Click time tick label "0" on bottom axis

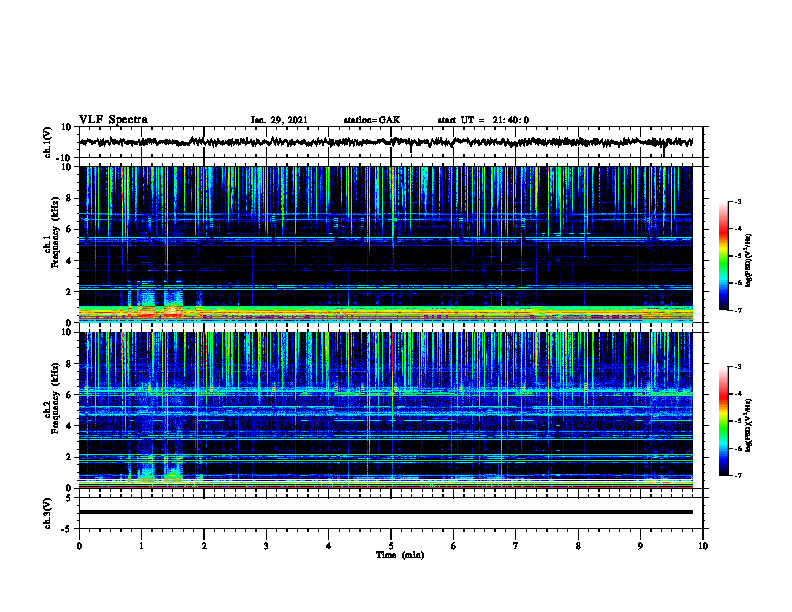pos(79,546)
